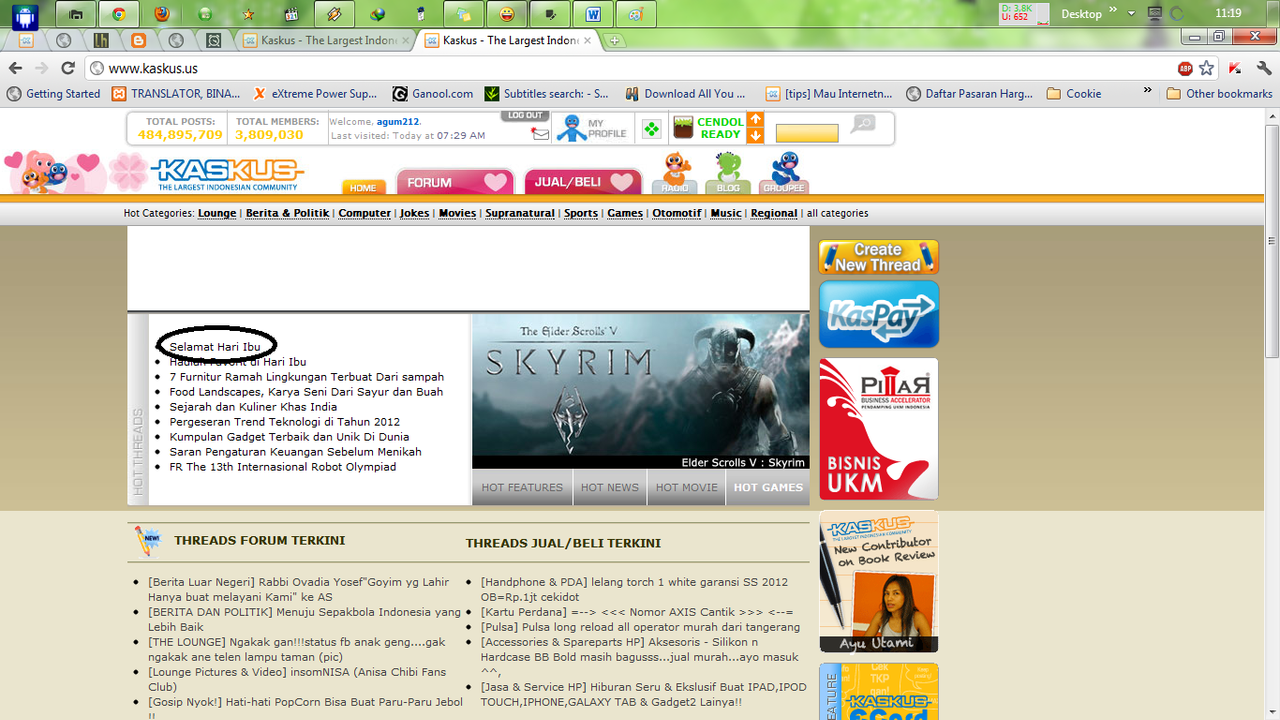
Task: Open the Otomotif category link
Action: click(677, 213)
